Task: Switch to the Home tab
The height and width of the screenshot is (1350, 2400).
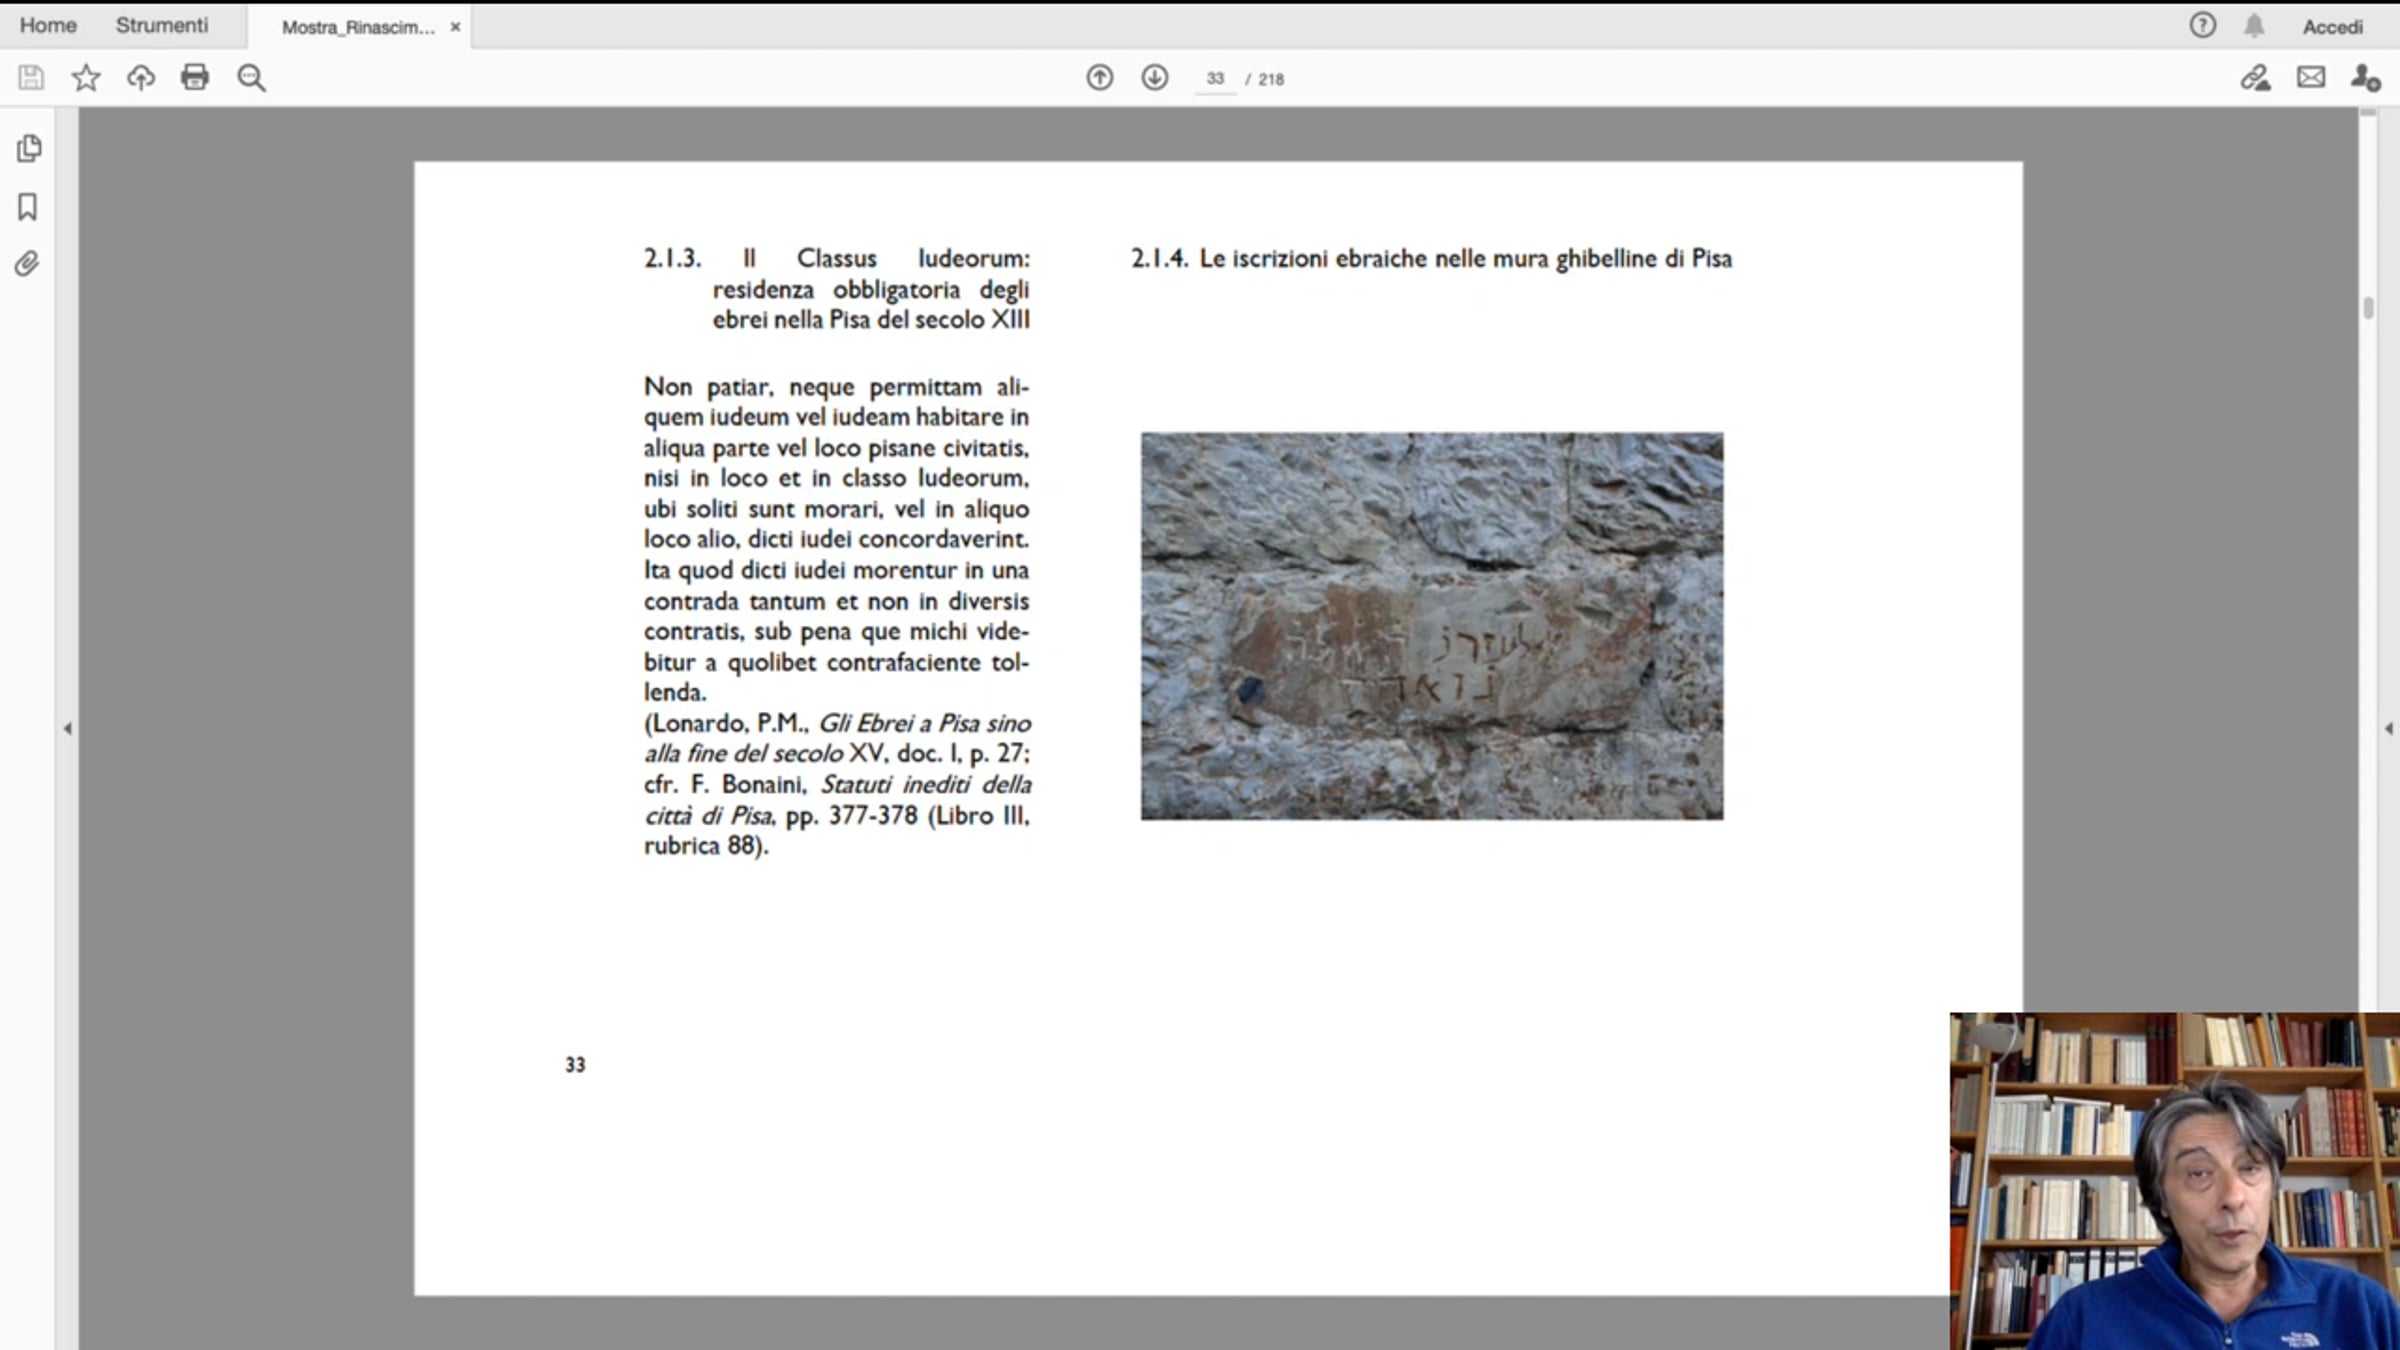Action: (48, 25)
